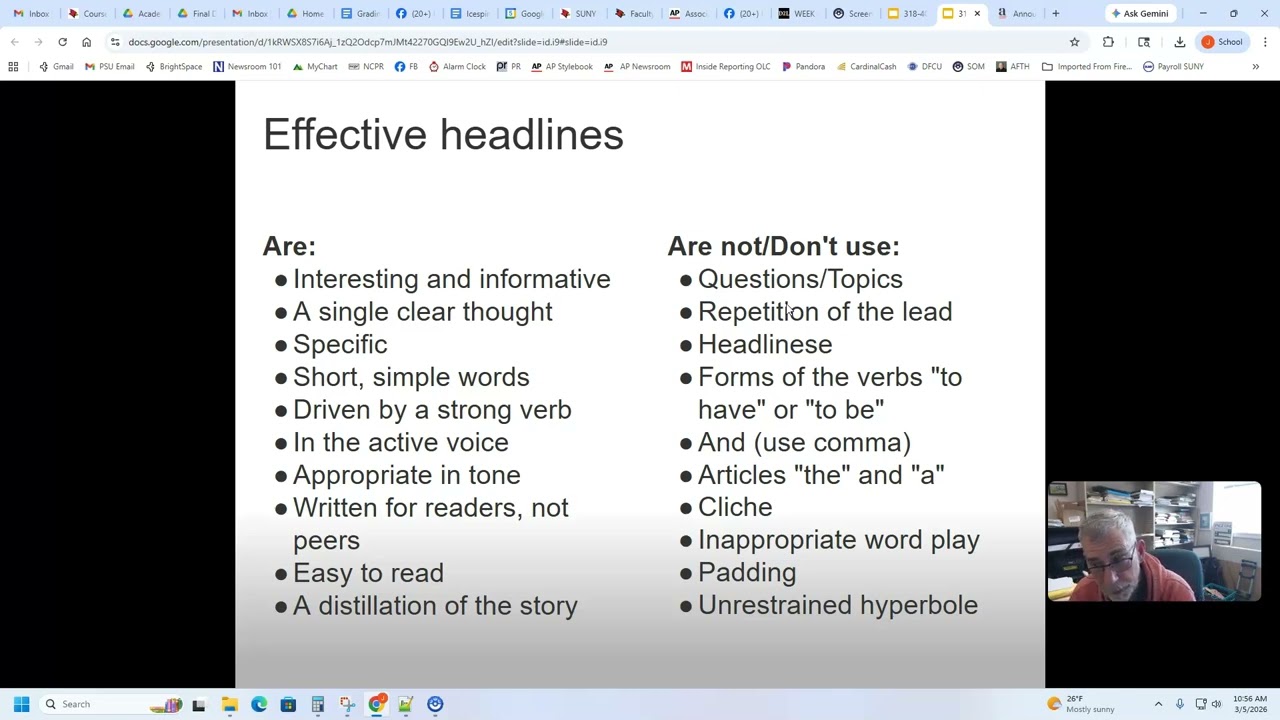Click the 'Headlinese' bullet text

pyautogui.click(x=765, y=344)
